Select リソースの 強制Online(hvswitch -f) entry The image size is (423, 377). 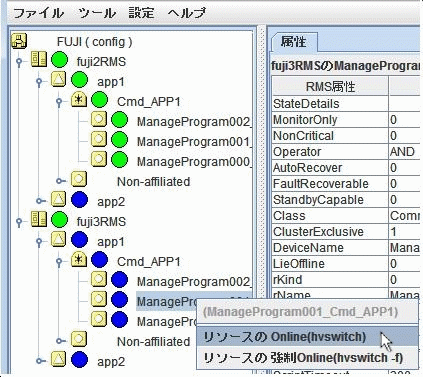coord(307,358)
